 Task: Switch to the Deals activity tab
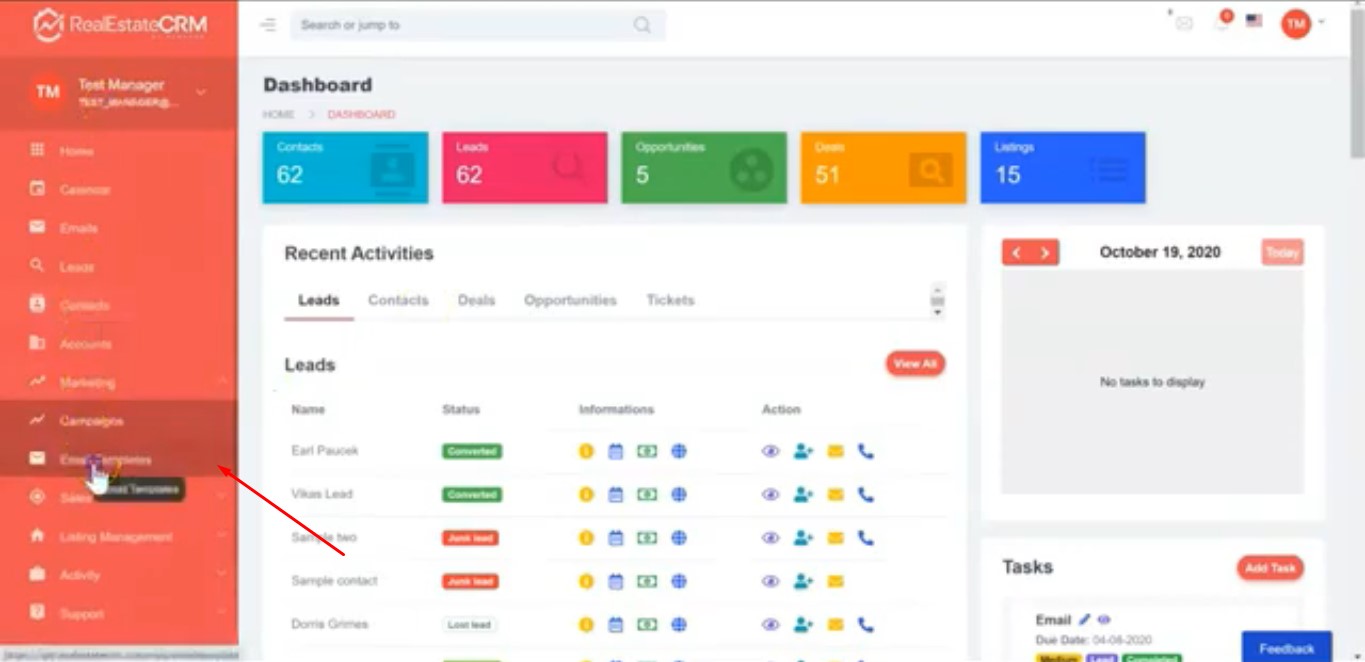[x=476, y=300]
